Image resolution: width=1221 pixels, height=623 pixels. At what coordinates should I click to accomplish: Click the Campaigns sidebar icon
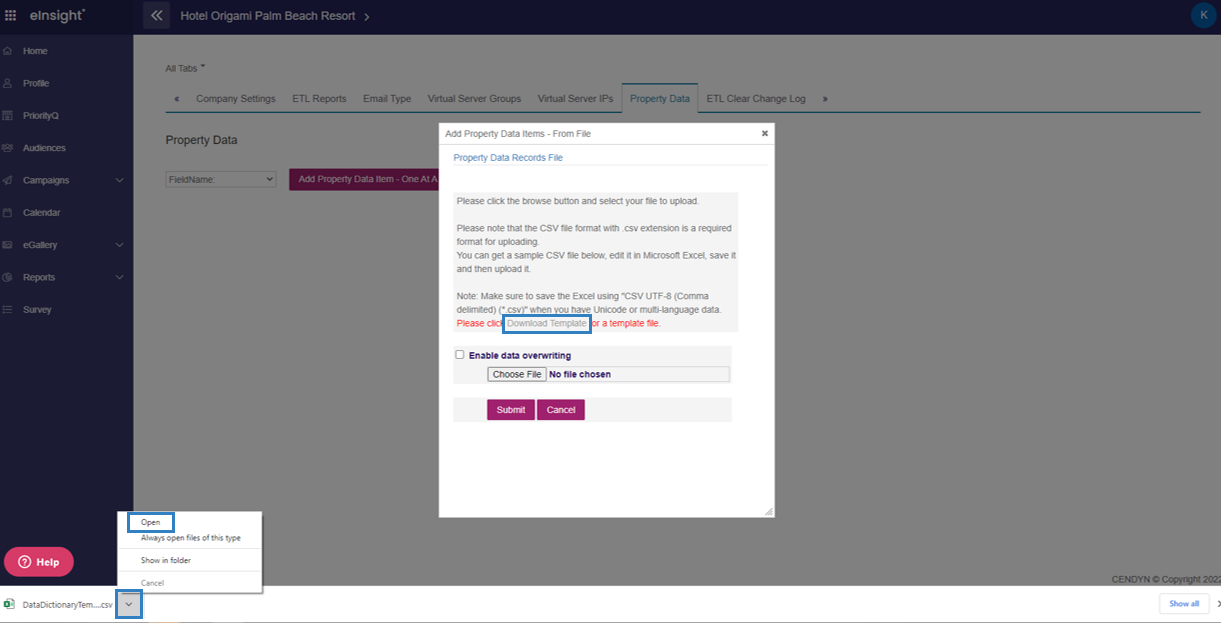click(x=8, y=180)
